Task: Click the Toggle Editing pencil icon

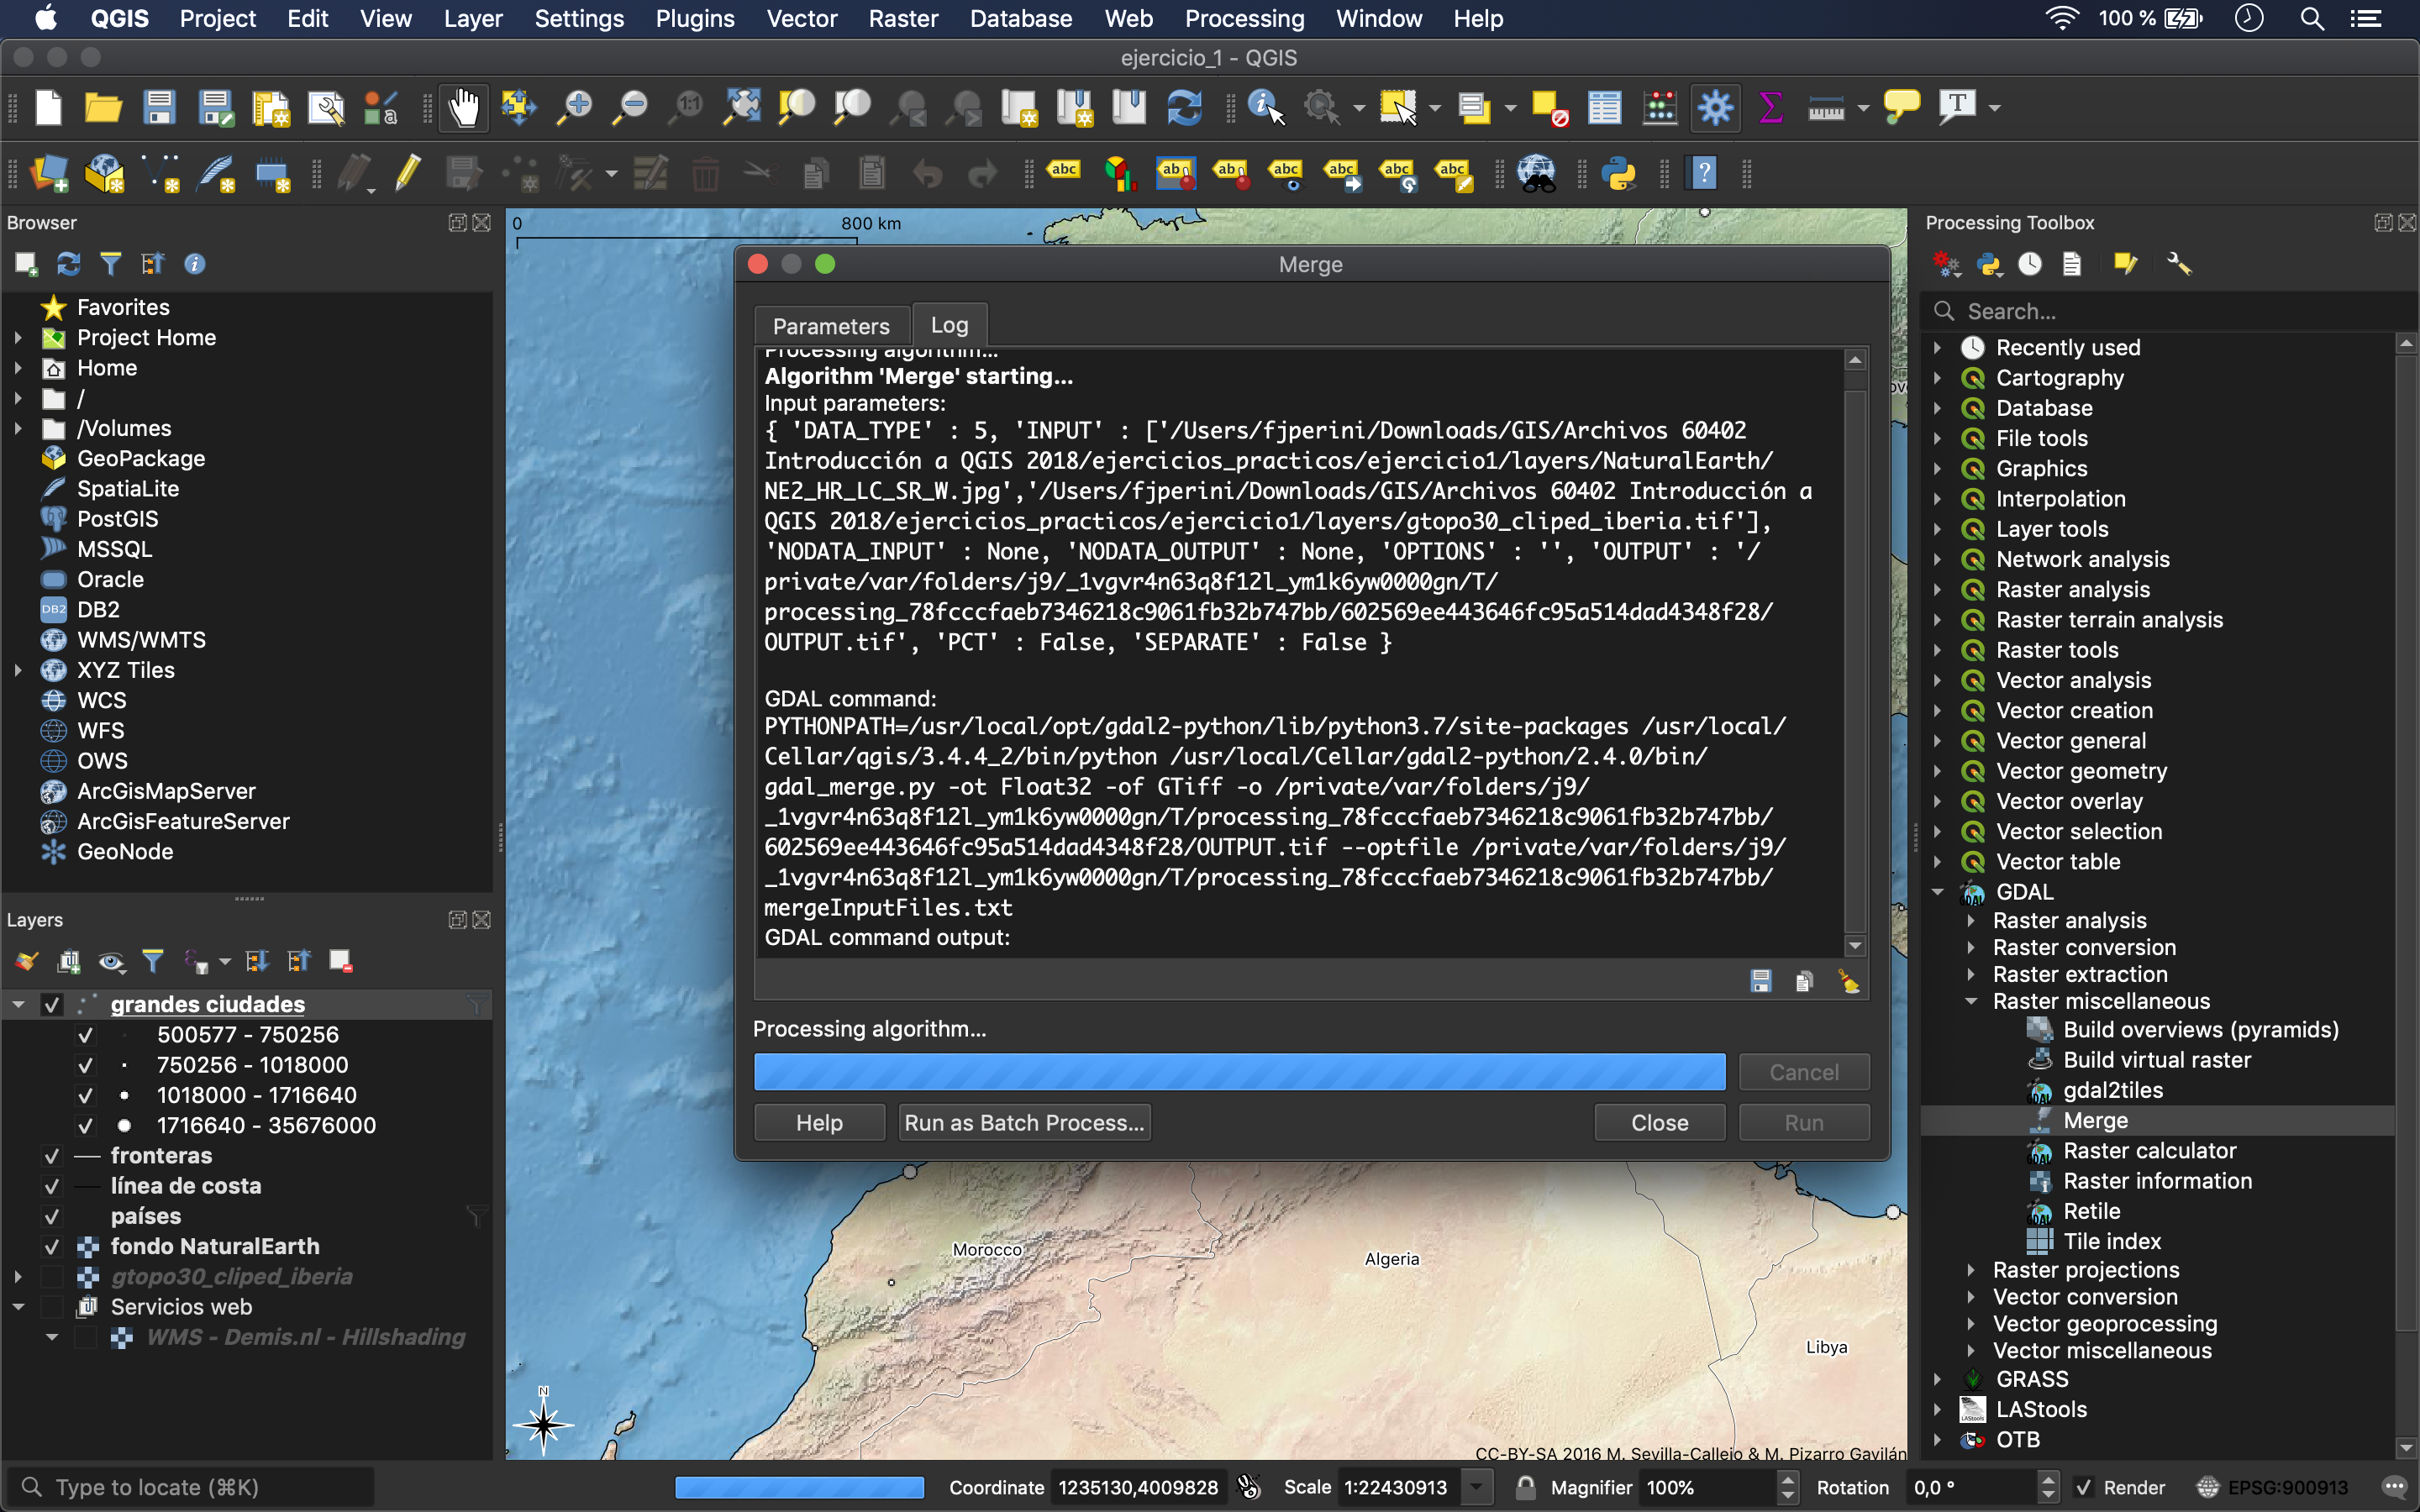Action: pyautogui.click(x=407, y=174)
